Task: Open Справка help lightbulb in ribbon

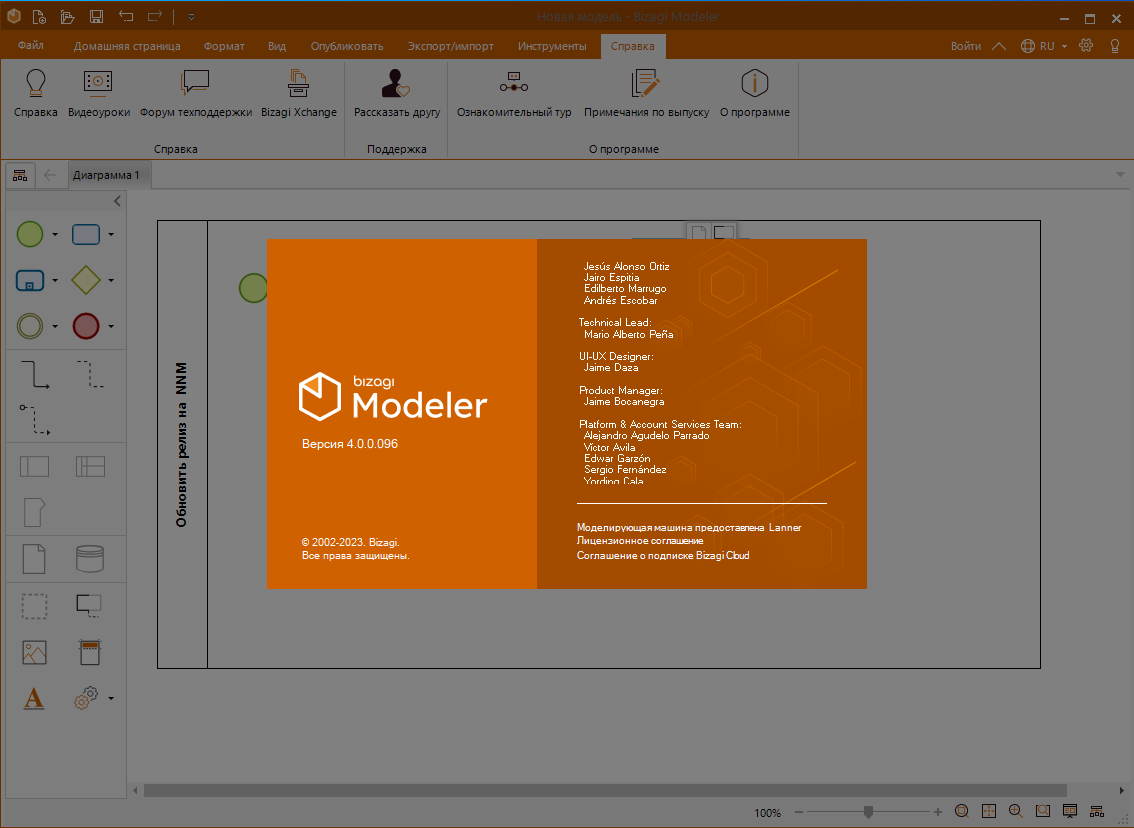Action: click(x=35, y=93)
